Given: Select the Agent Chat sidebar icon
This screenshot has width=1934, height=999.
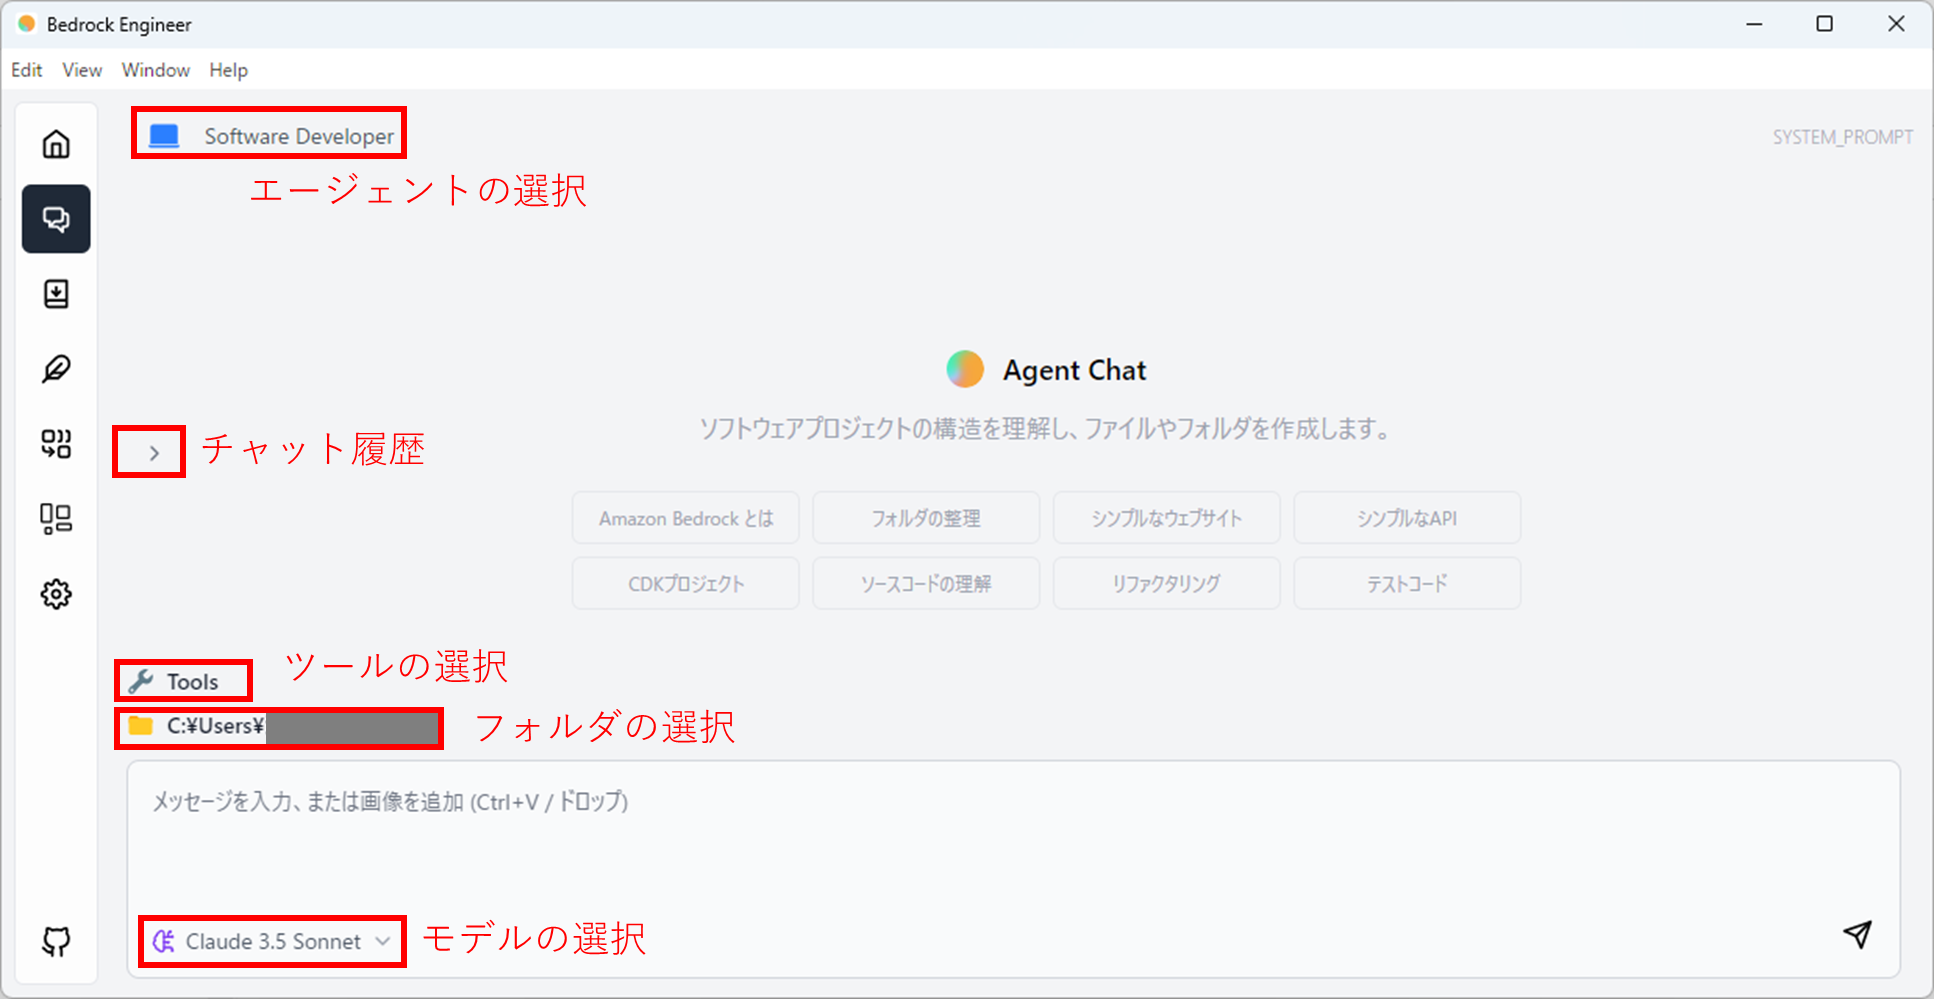Looking at the screenshot, I should (56, 219).
